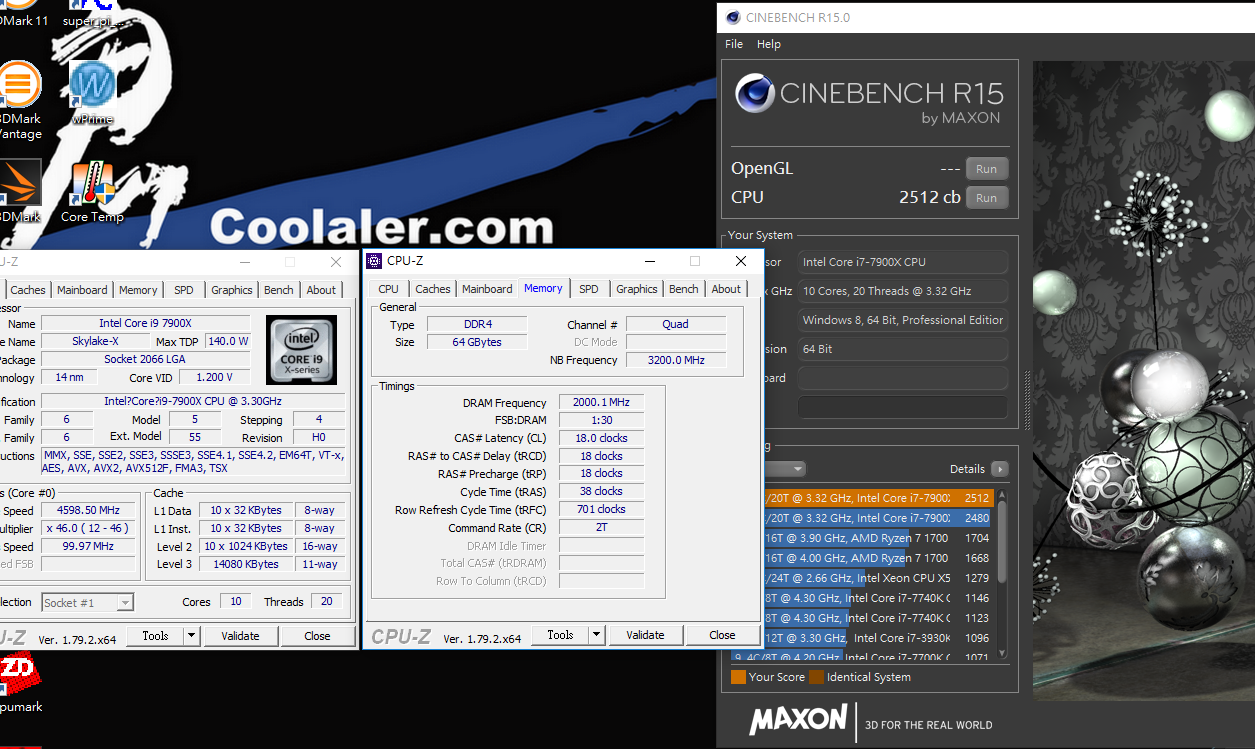1255x749 pixels.
Task: Launch the wPrime desktop shortcut
Action: click(92, 93)
